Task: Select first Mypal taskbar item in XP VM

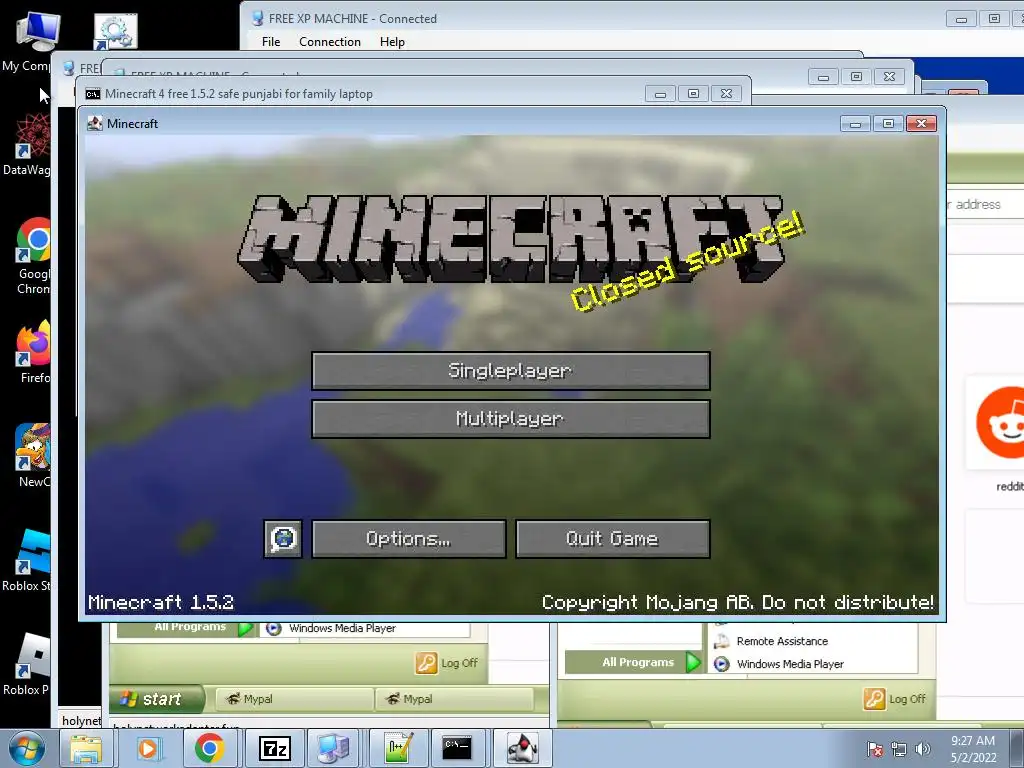Action: [x=294, y=699]
